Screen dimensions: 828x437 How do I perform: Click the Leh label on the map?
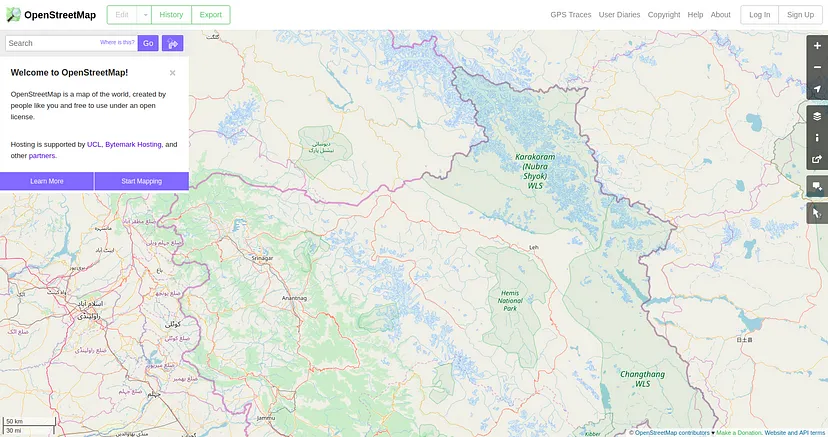pos(534,247)
